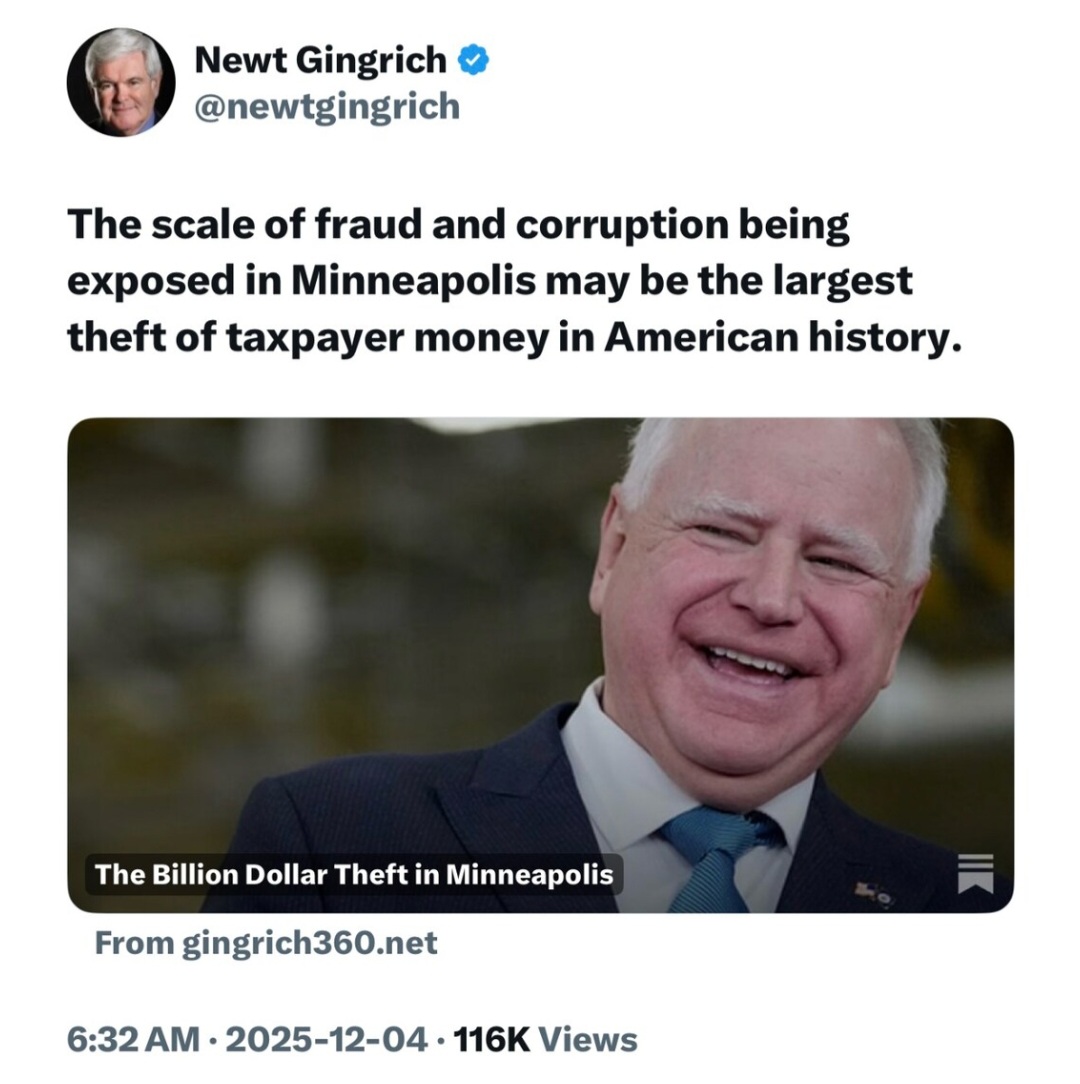The image size is (1080, 1084).
Task: Follow the From gingrich360.net source link
Action: click(266, 943)
